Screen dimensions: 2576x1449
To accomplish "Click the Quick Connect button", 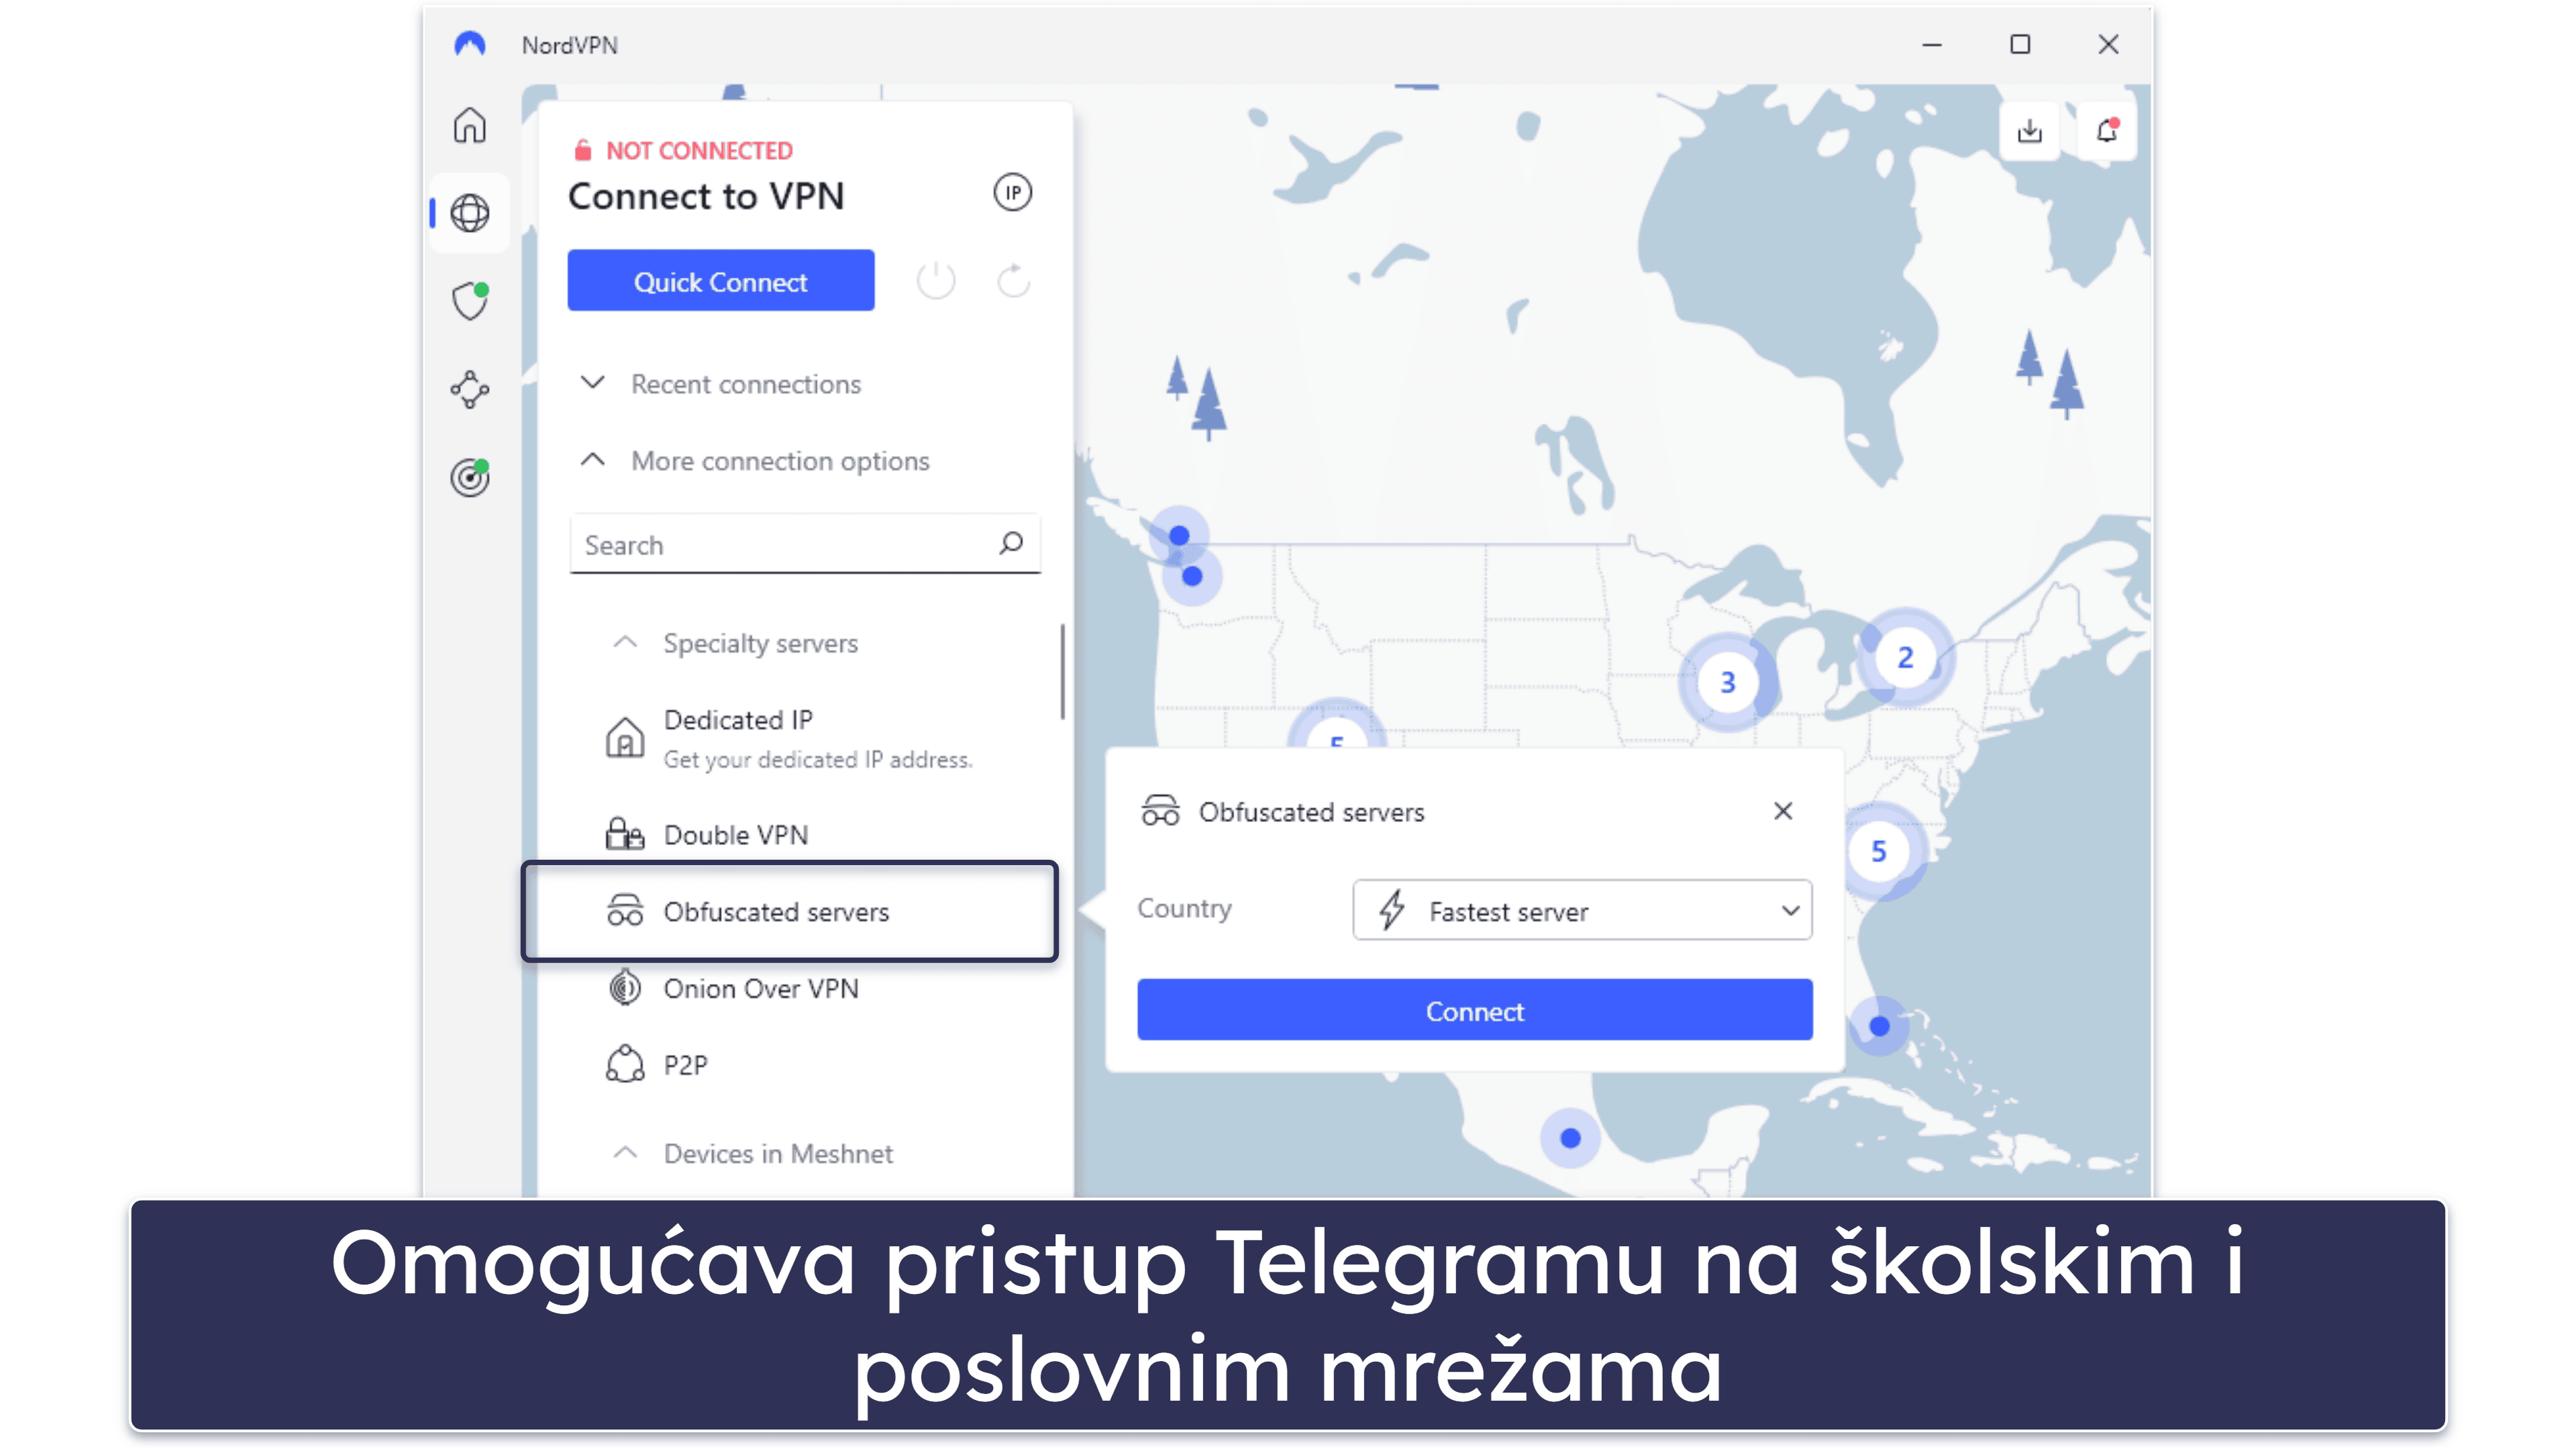I will pos(720,281).
